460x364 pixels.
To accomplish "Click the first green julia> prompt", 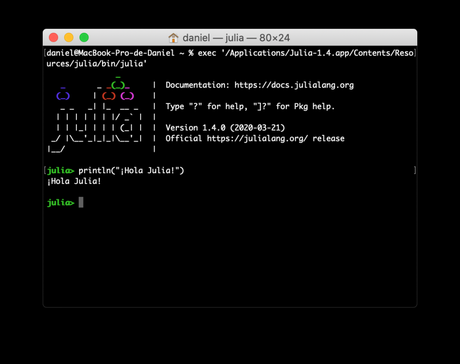I will pos(60,170).
